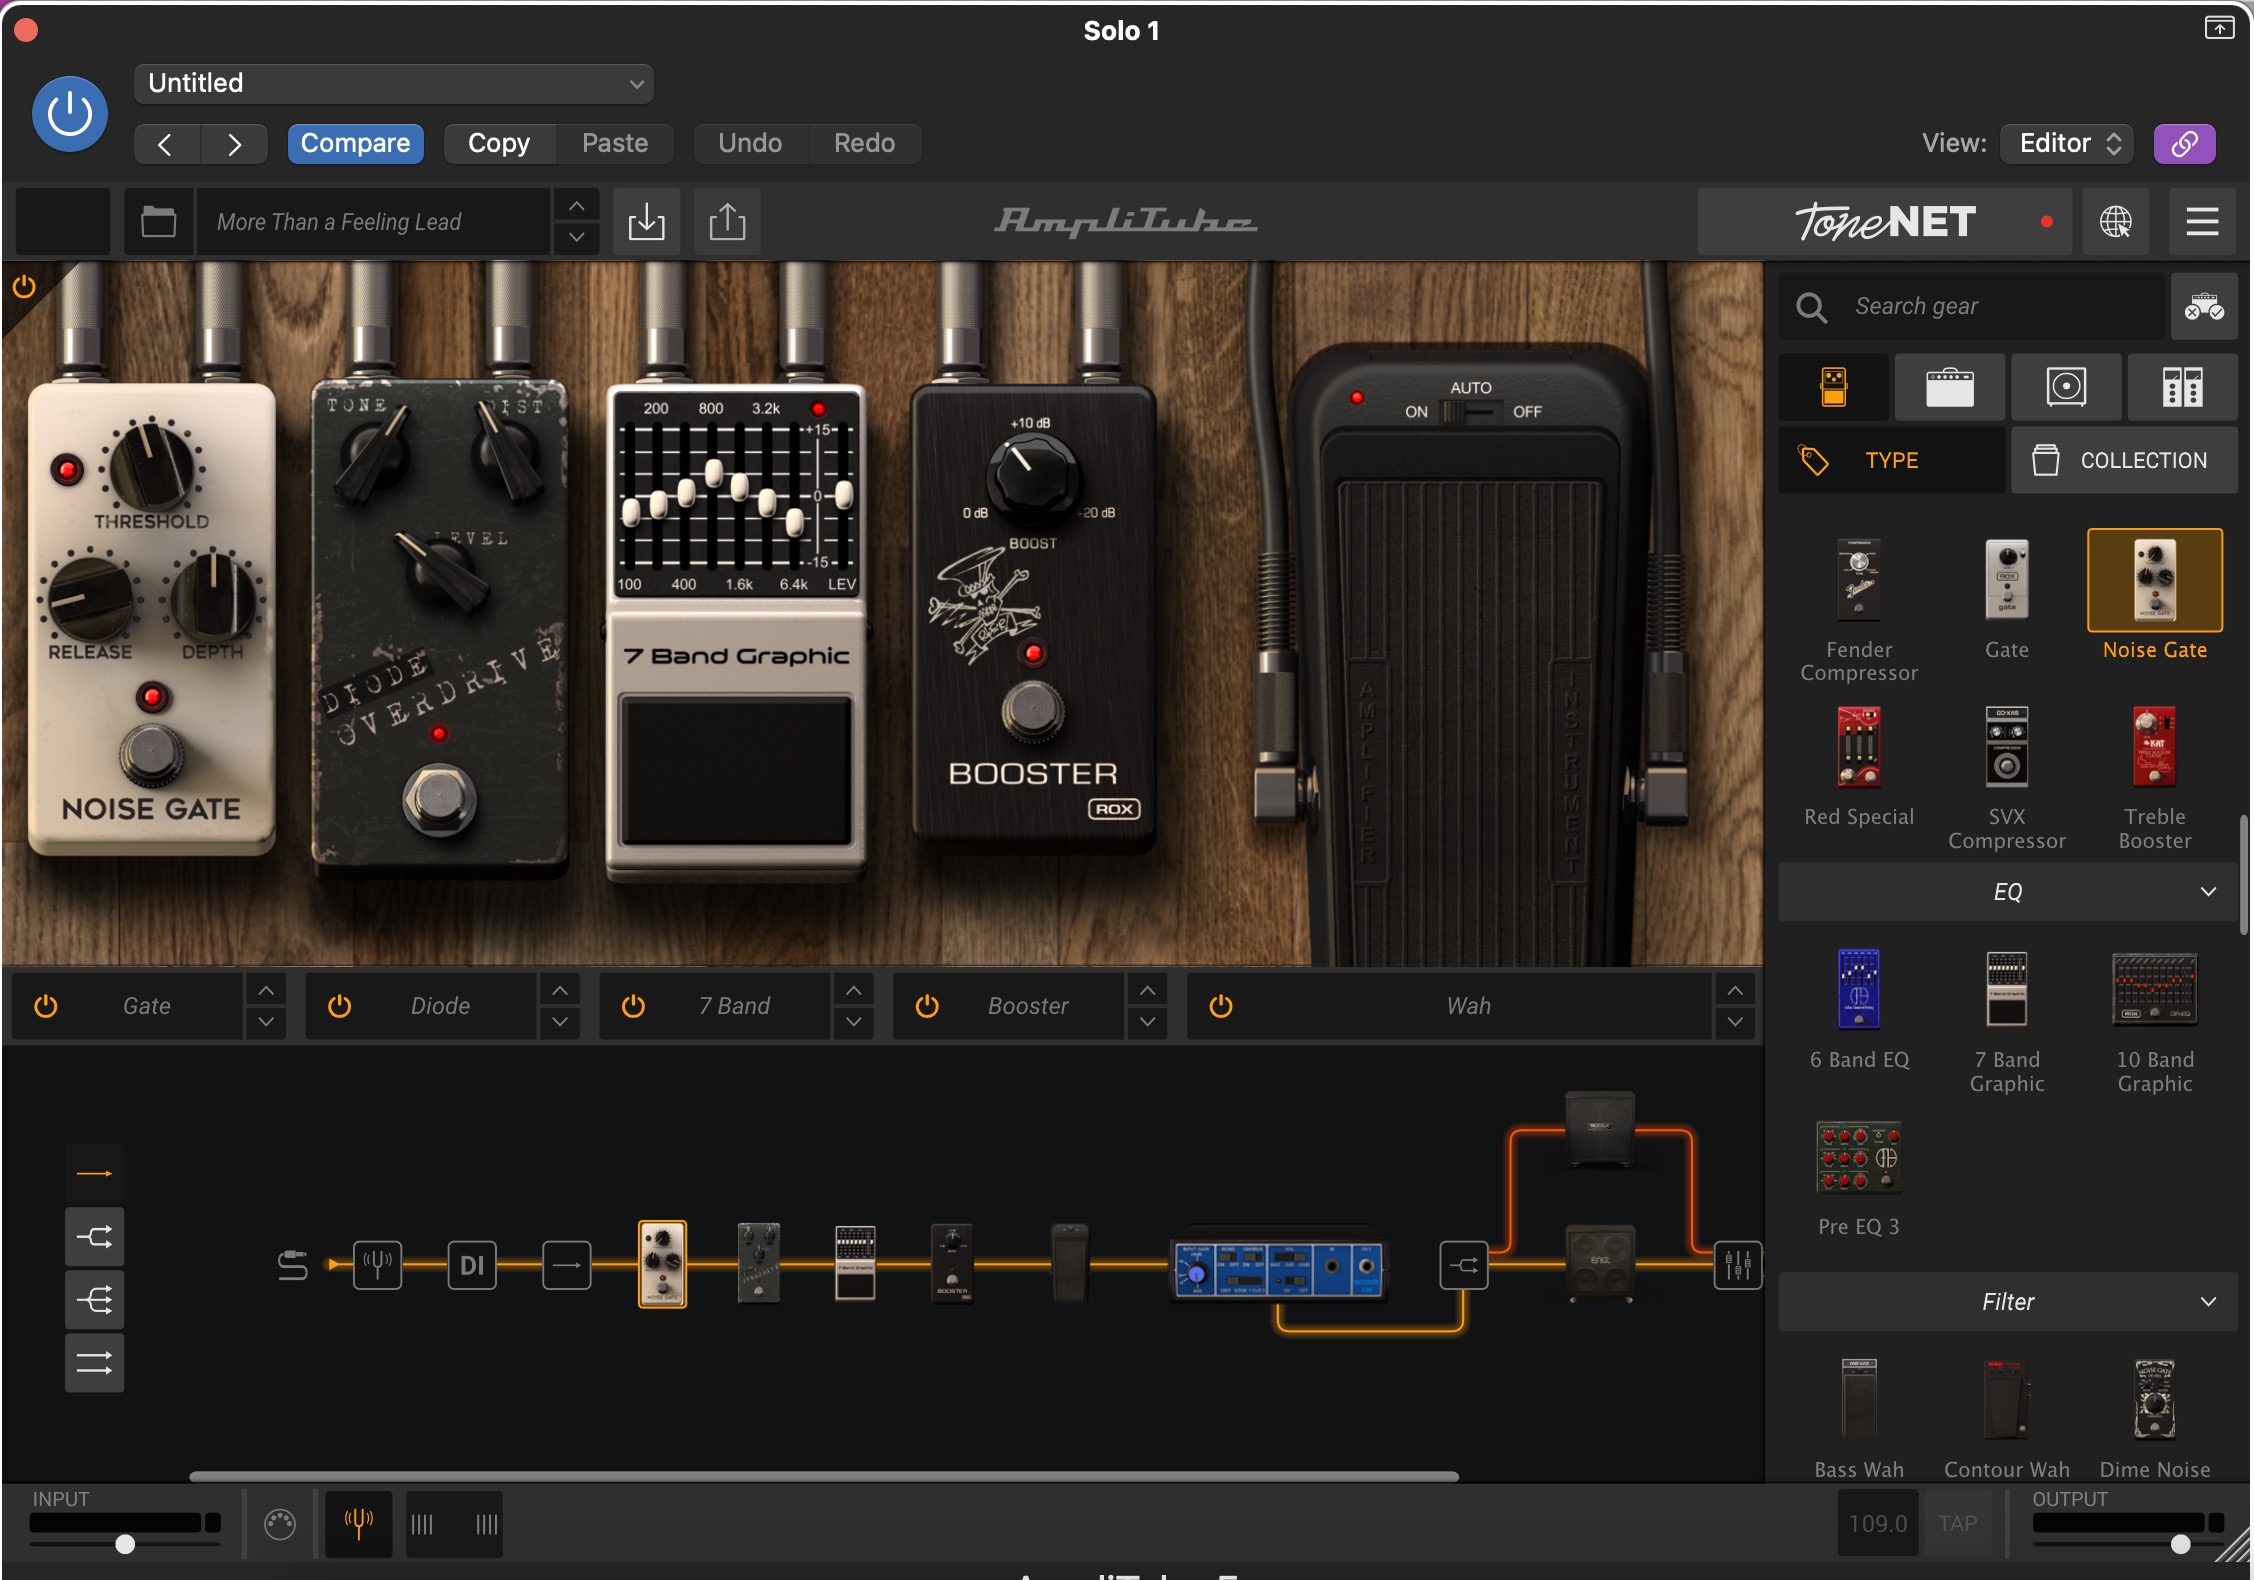2254x1580 pixels.
Task: Click the Redo button
Action: [x=864, y=143]
